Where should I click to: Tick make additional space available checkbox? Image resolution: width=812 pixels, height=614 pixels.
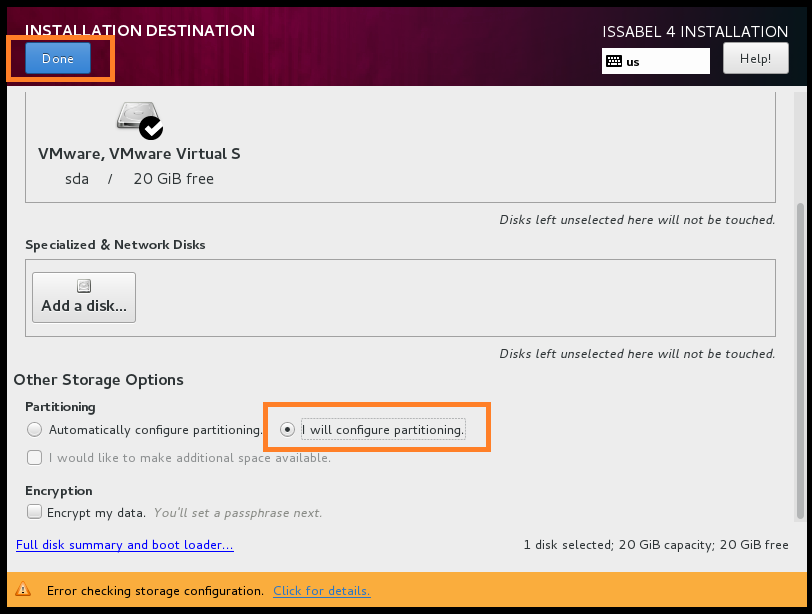pos(35,458)
